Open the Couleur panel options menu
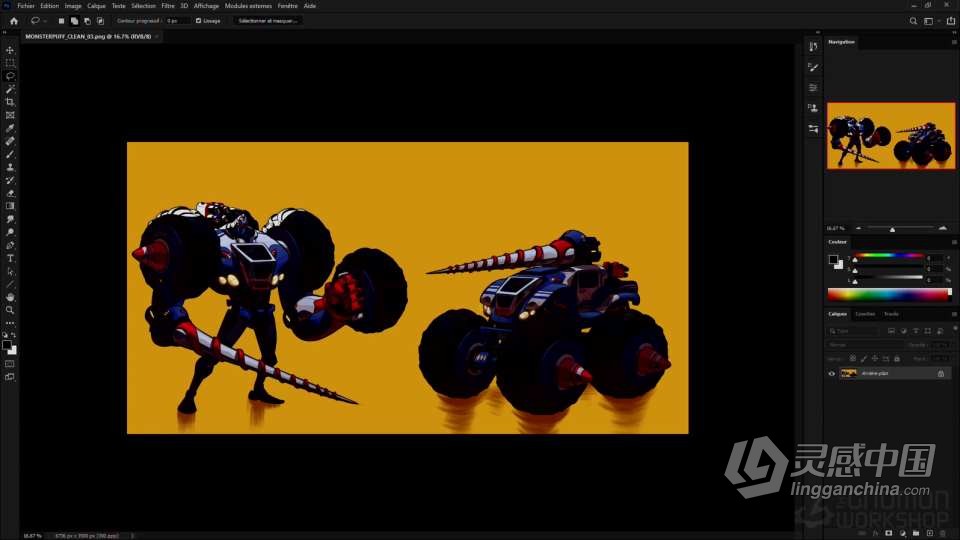Image resolution: width=960 pixels, height=540 pixels. coord(954,242)
